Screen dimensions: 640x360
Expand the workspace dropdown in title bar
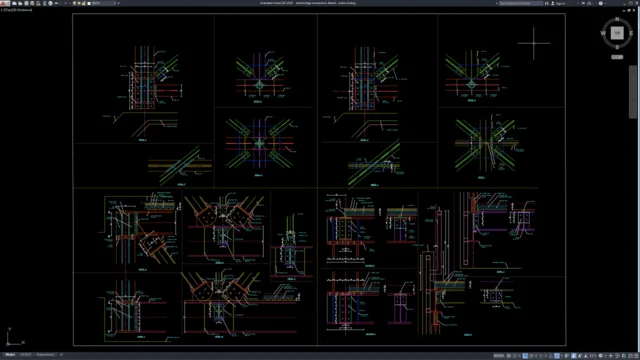pos(102,3)
